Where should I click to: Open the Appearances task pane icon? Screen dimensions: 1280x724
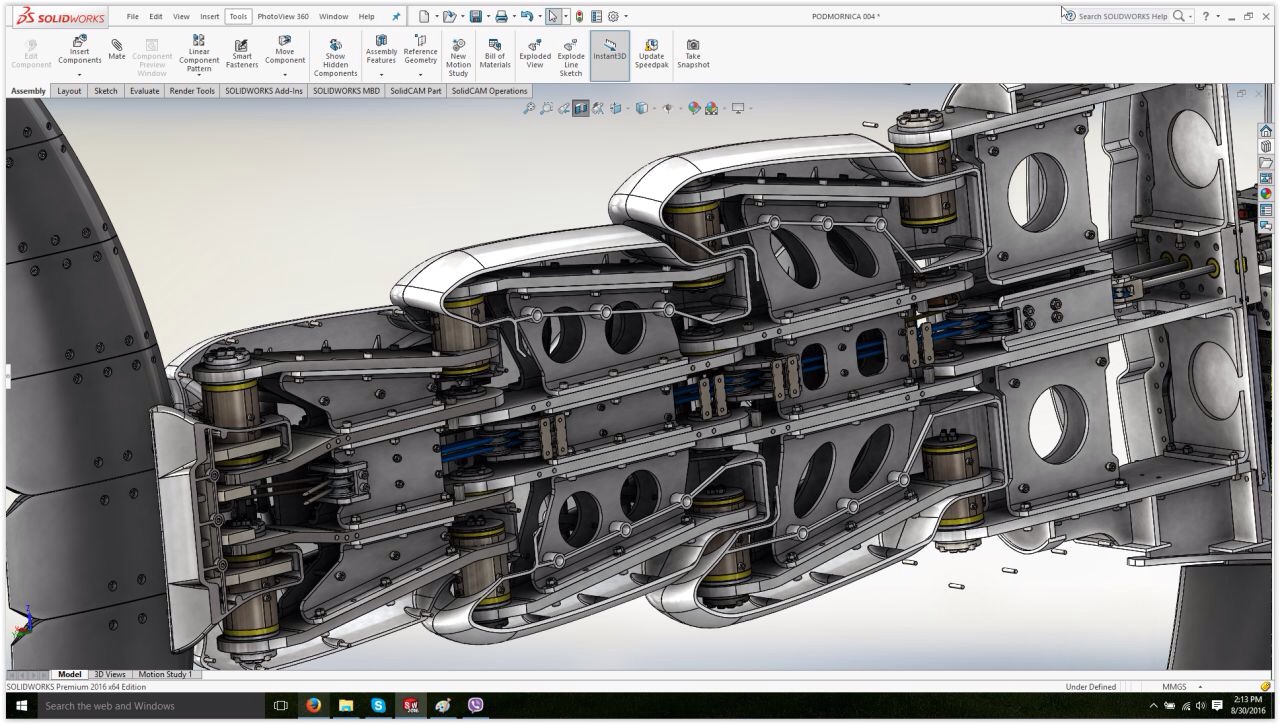click(x=1266, y=194)
